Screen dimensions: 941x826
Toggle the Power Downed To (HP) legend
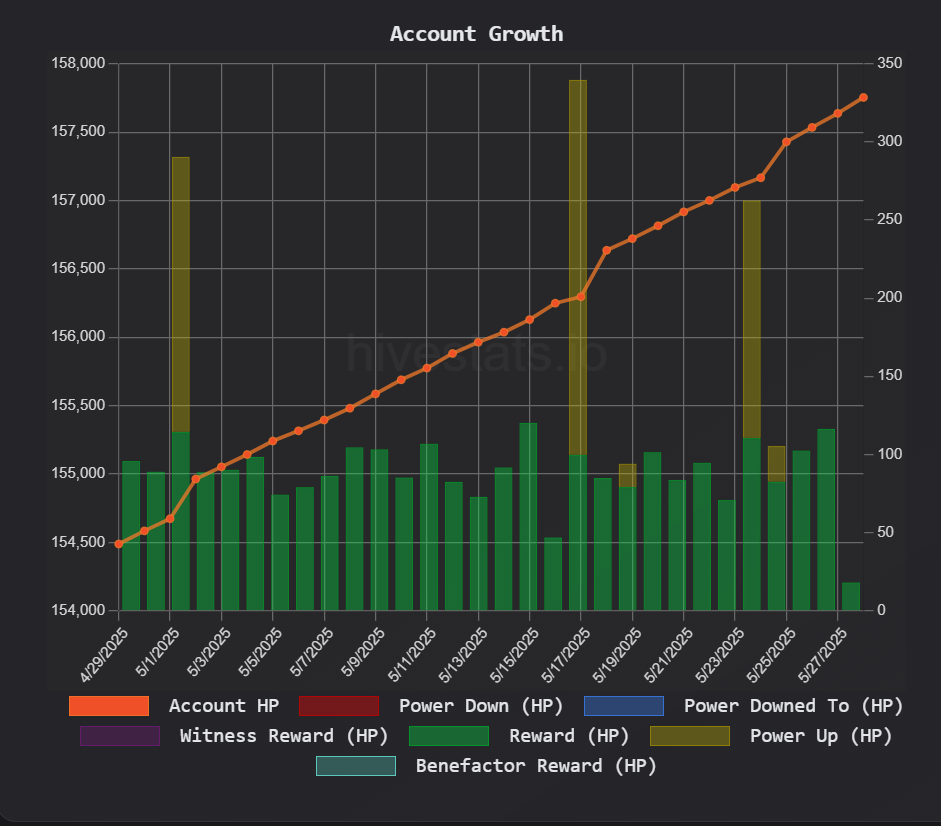pyautogui.click(x=793, y=706)
